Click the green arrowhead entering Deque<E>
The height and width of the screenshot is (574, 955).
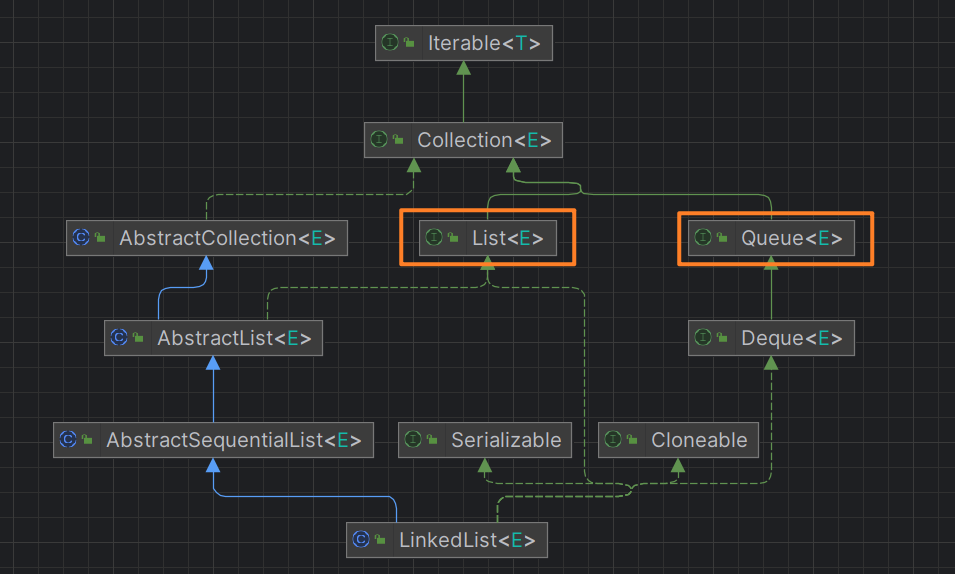tap(771, 363)
